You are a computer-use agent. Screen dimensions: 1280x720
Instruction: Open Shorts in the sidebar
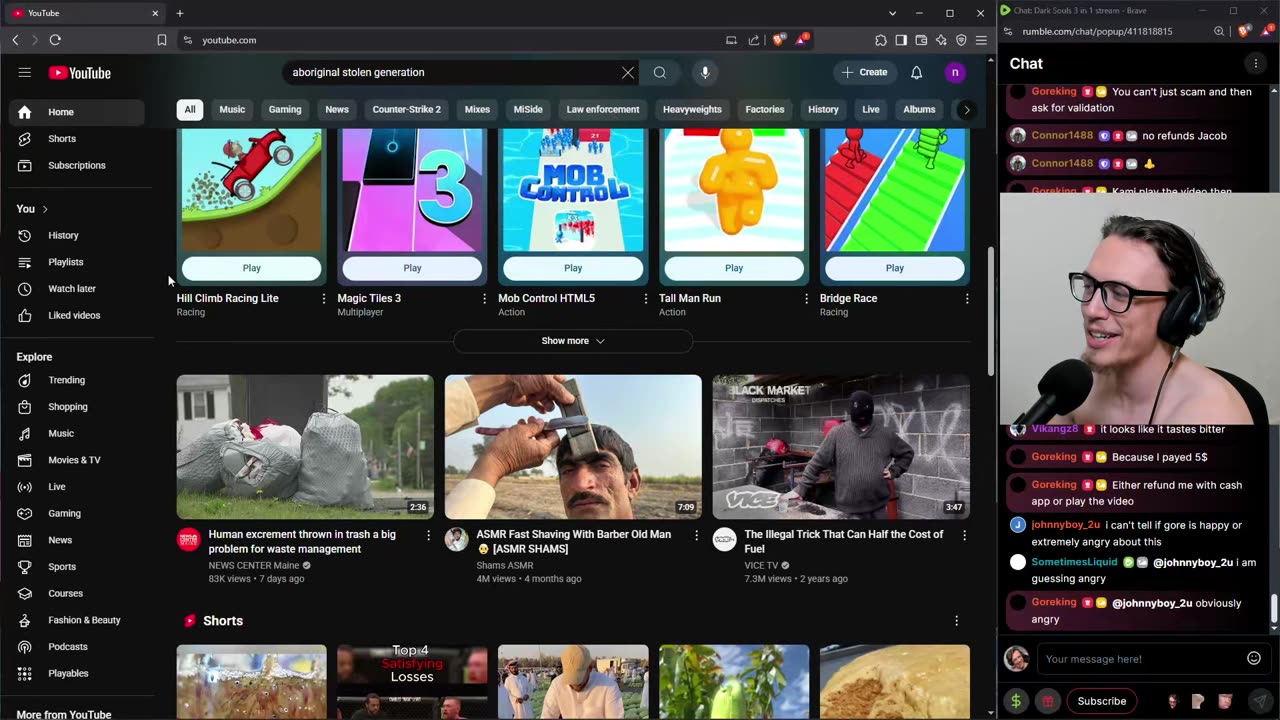(x=77, y=138)
